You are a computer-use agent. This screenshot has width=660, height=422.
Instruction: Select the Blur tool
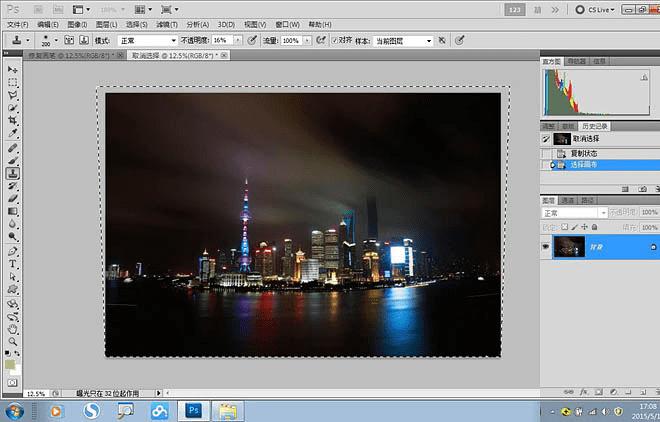point(13,223)
